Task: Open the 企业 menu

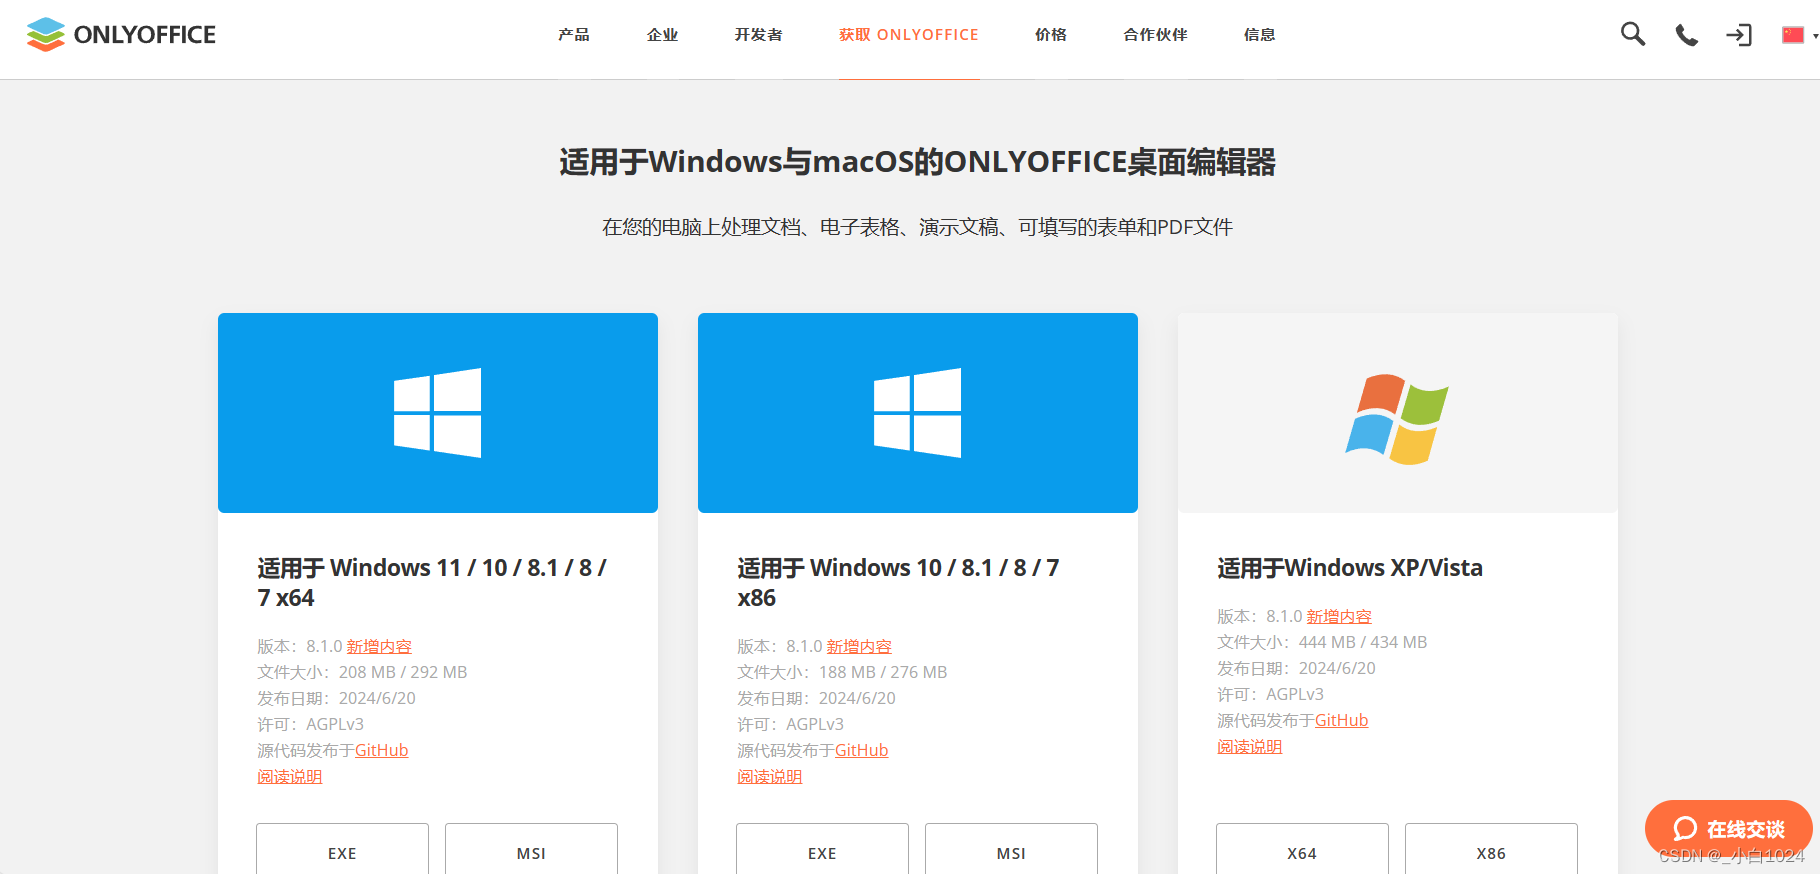Action: [x=662, y=35]
